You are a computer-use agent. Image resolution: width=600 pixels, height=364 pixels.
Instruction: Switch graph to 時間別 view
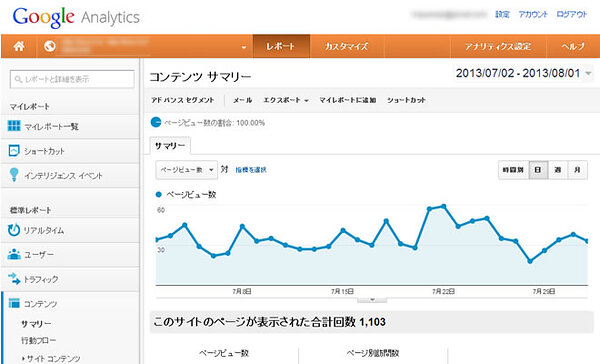(x=513, y=170)
